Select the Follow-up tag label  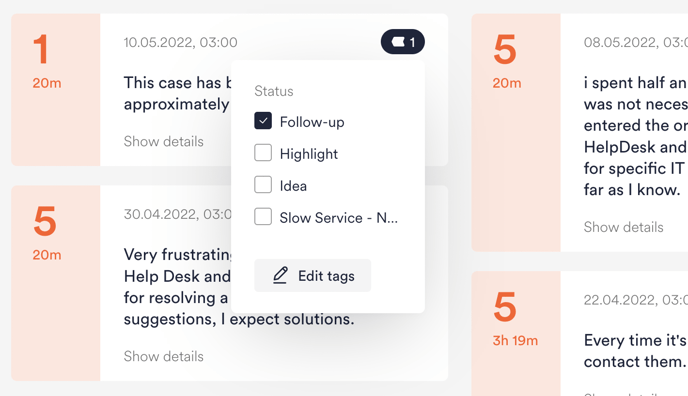[312, 122]
